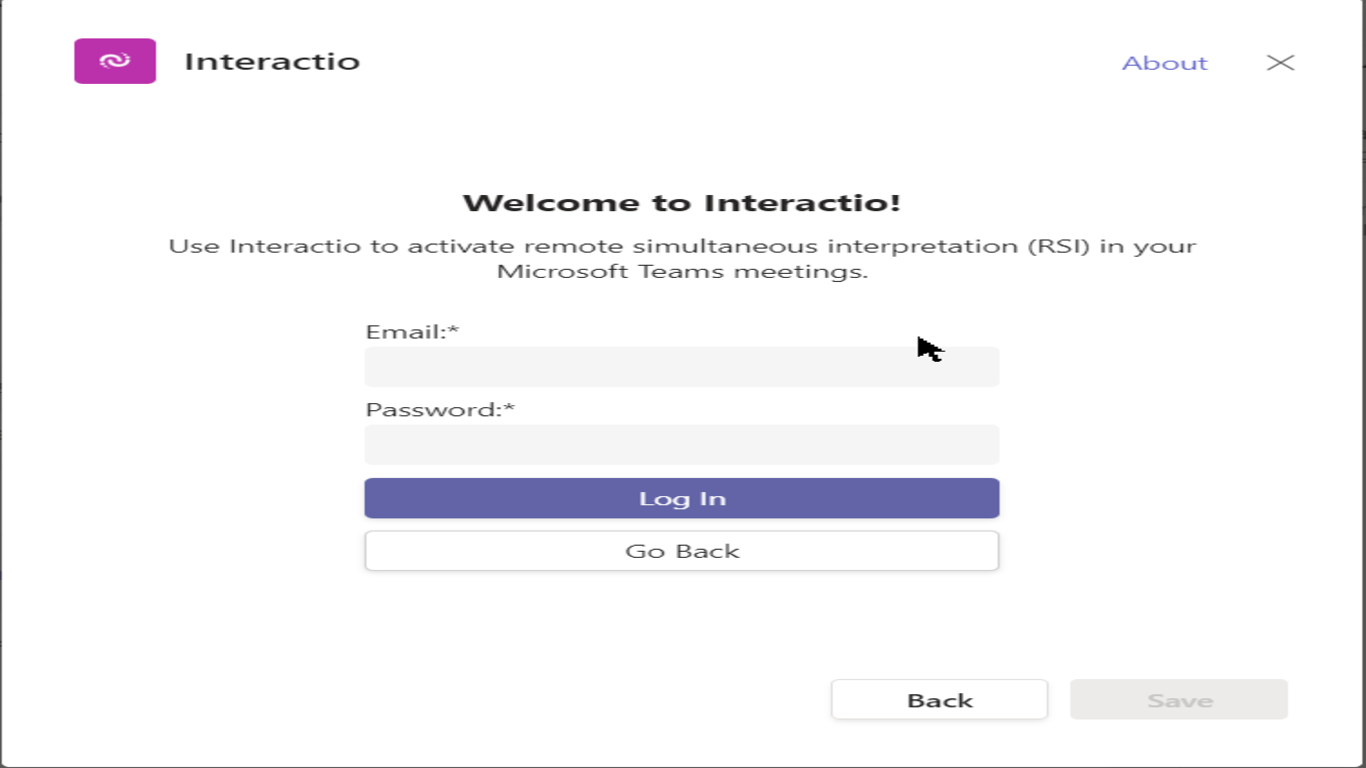Focus the Email input field
The width and height of the screenshot is (1366, 768).
[x=681, y=367]
